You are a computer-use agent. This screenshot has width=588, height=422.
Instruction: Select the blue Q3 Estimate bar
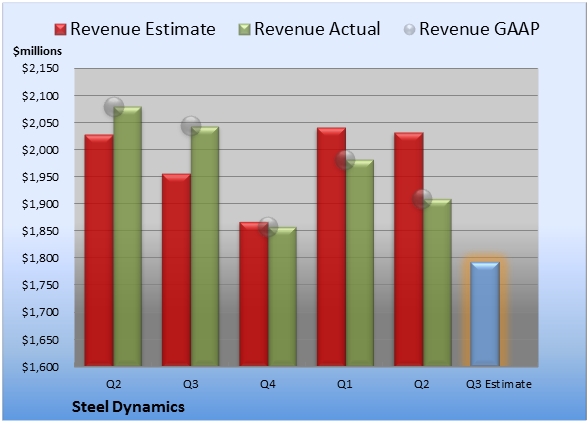point(485,314)
